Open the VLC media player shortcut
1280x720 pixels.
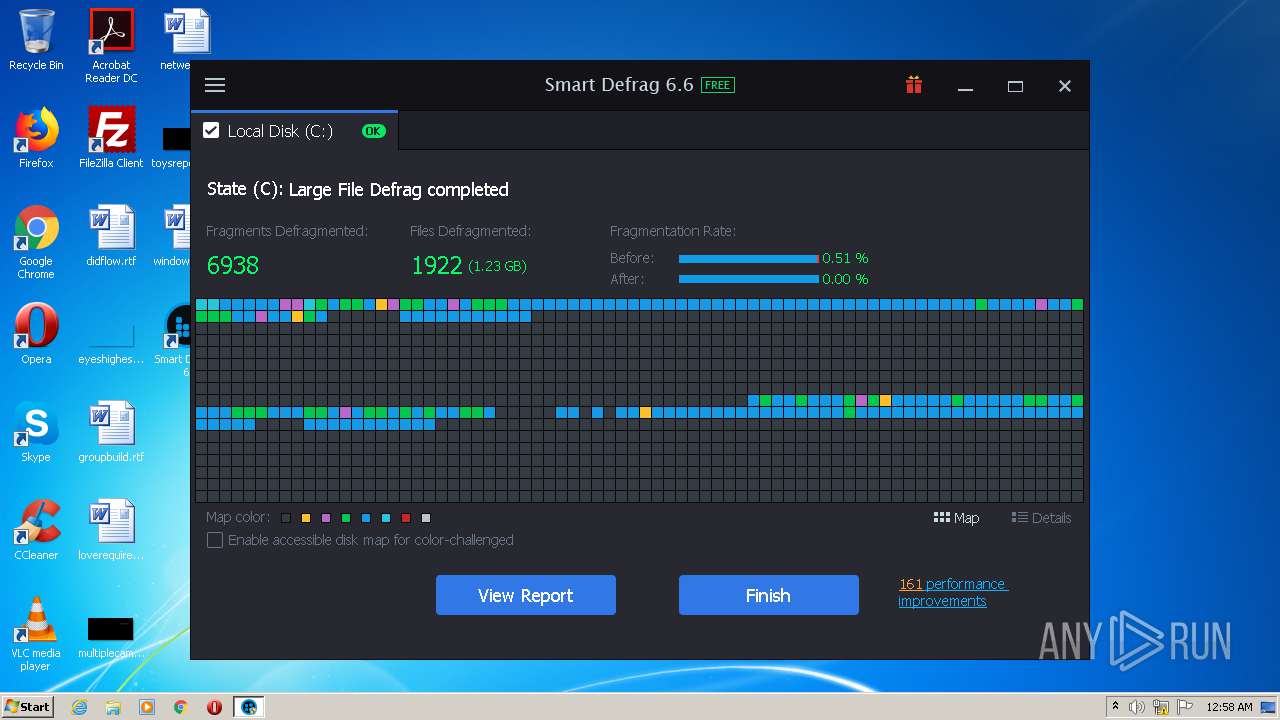(x=36, y=634)
